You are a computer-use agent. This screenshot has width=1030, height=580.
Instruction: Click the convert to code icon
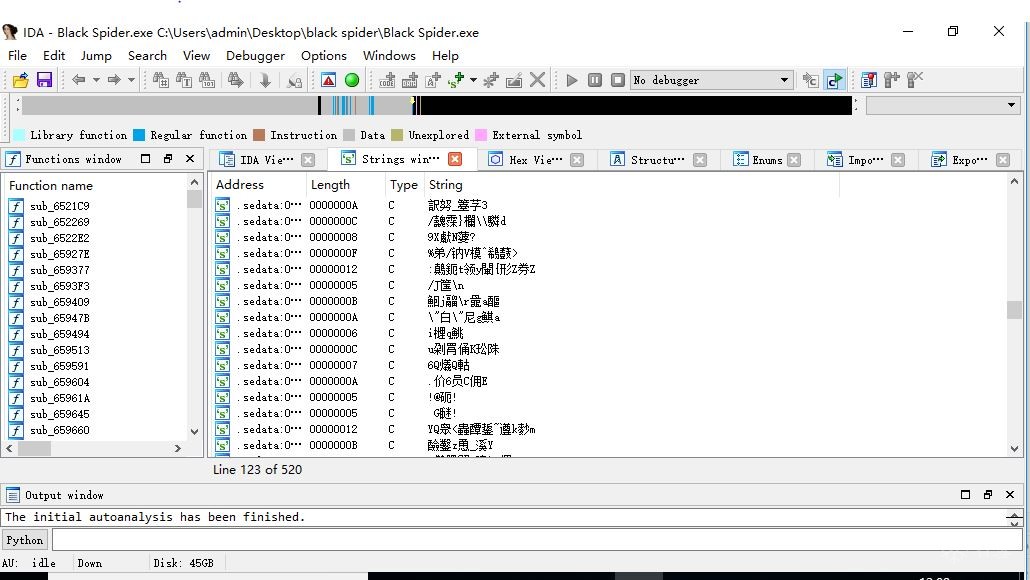click(x=387, y=80)
